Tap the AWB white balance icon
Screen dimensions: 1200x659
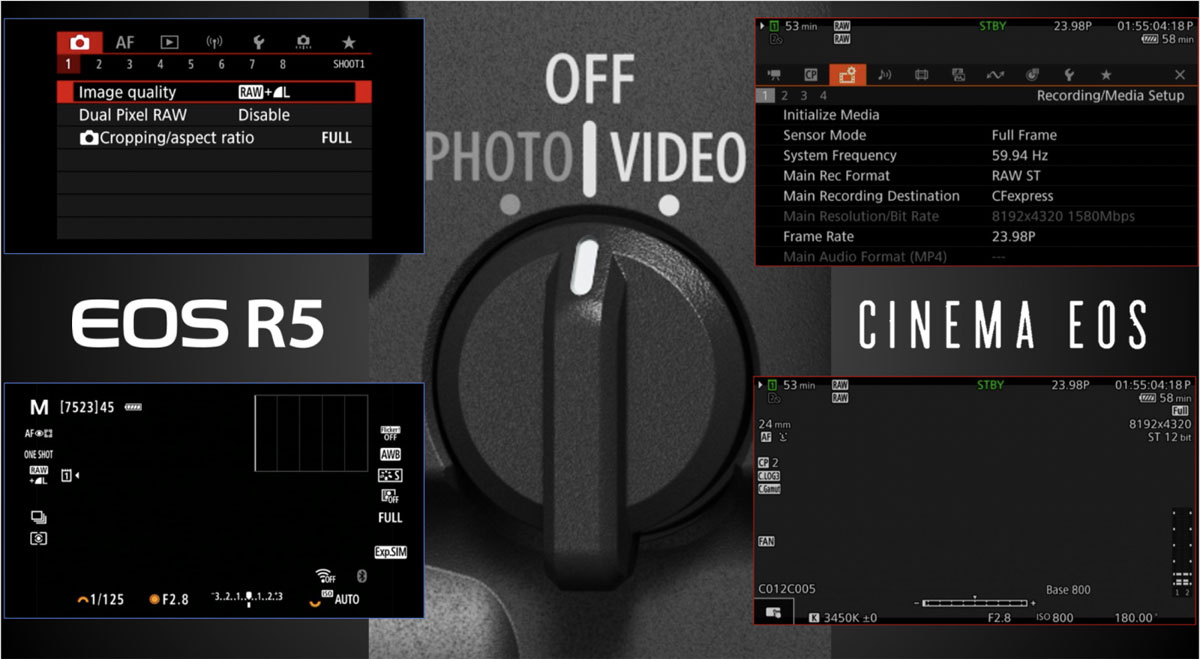(390, 454)
